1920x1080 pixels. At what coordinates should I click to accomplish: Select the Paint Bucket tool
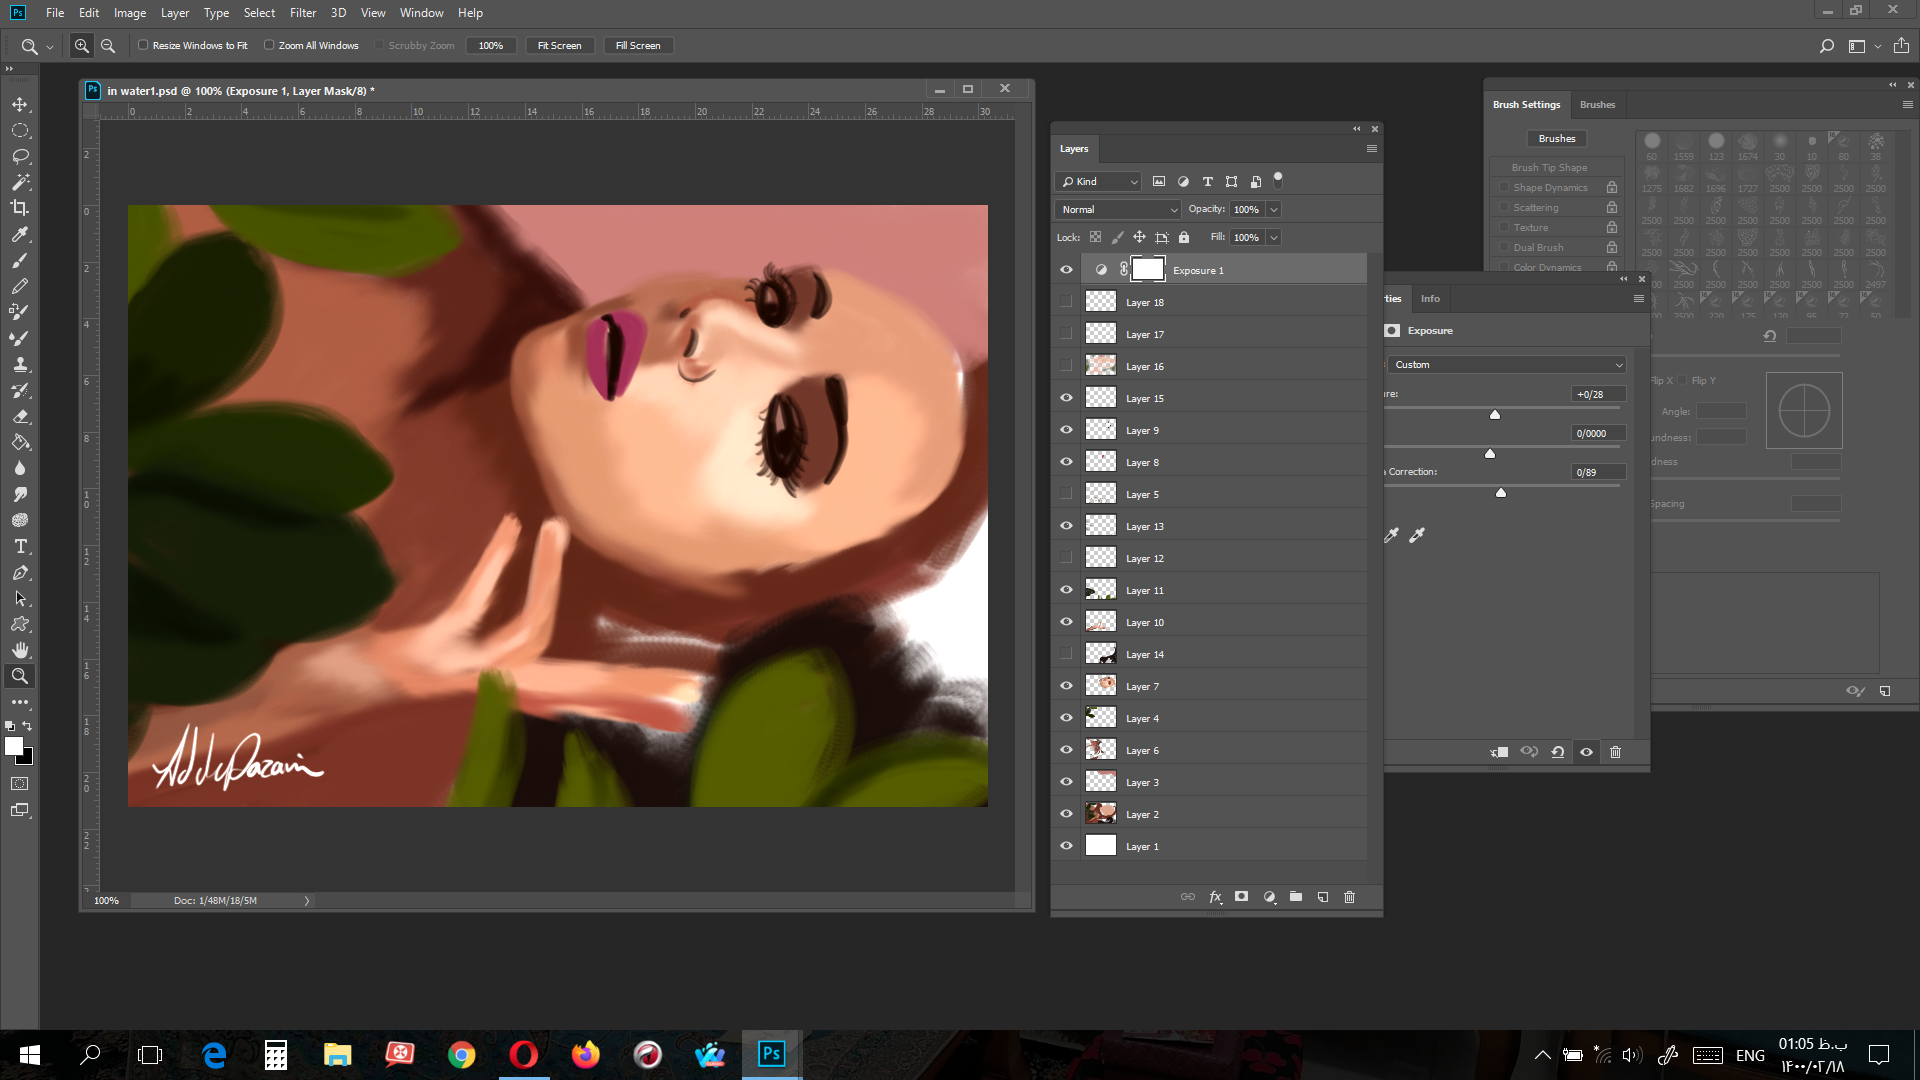tap(20, 442)
